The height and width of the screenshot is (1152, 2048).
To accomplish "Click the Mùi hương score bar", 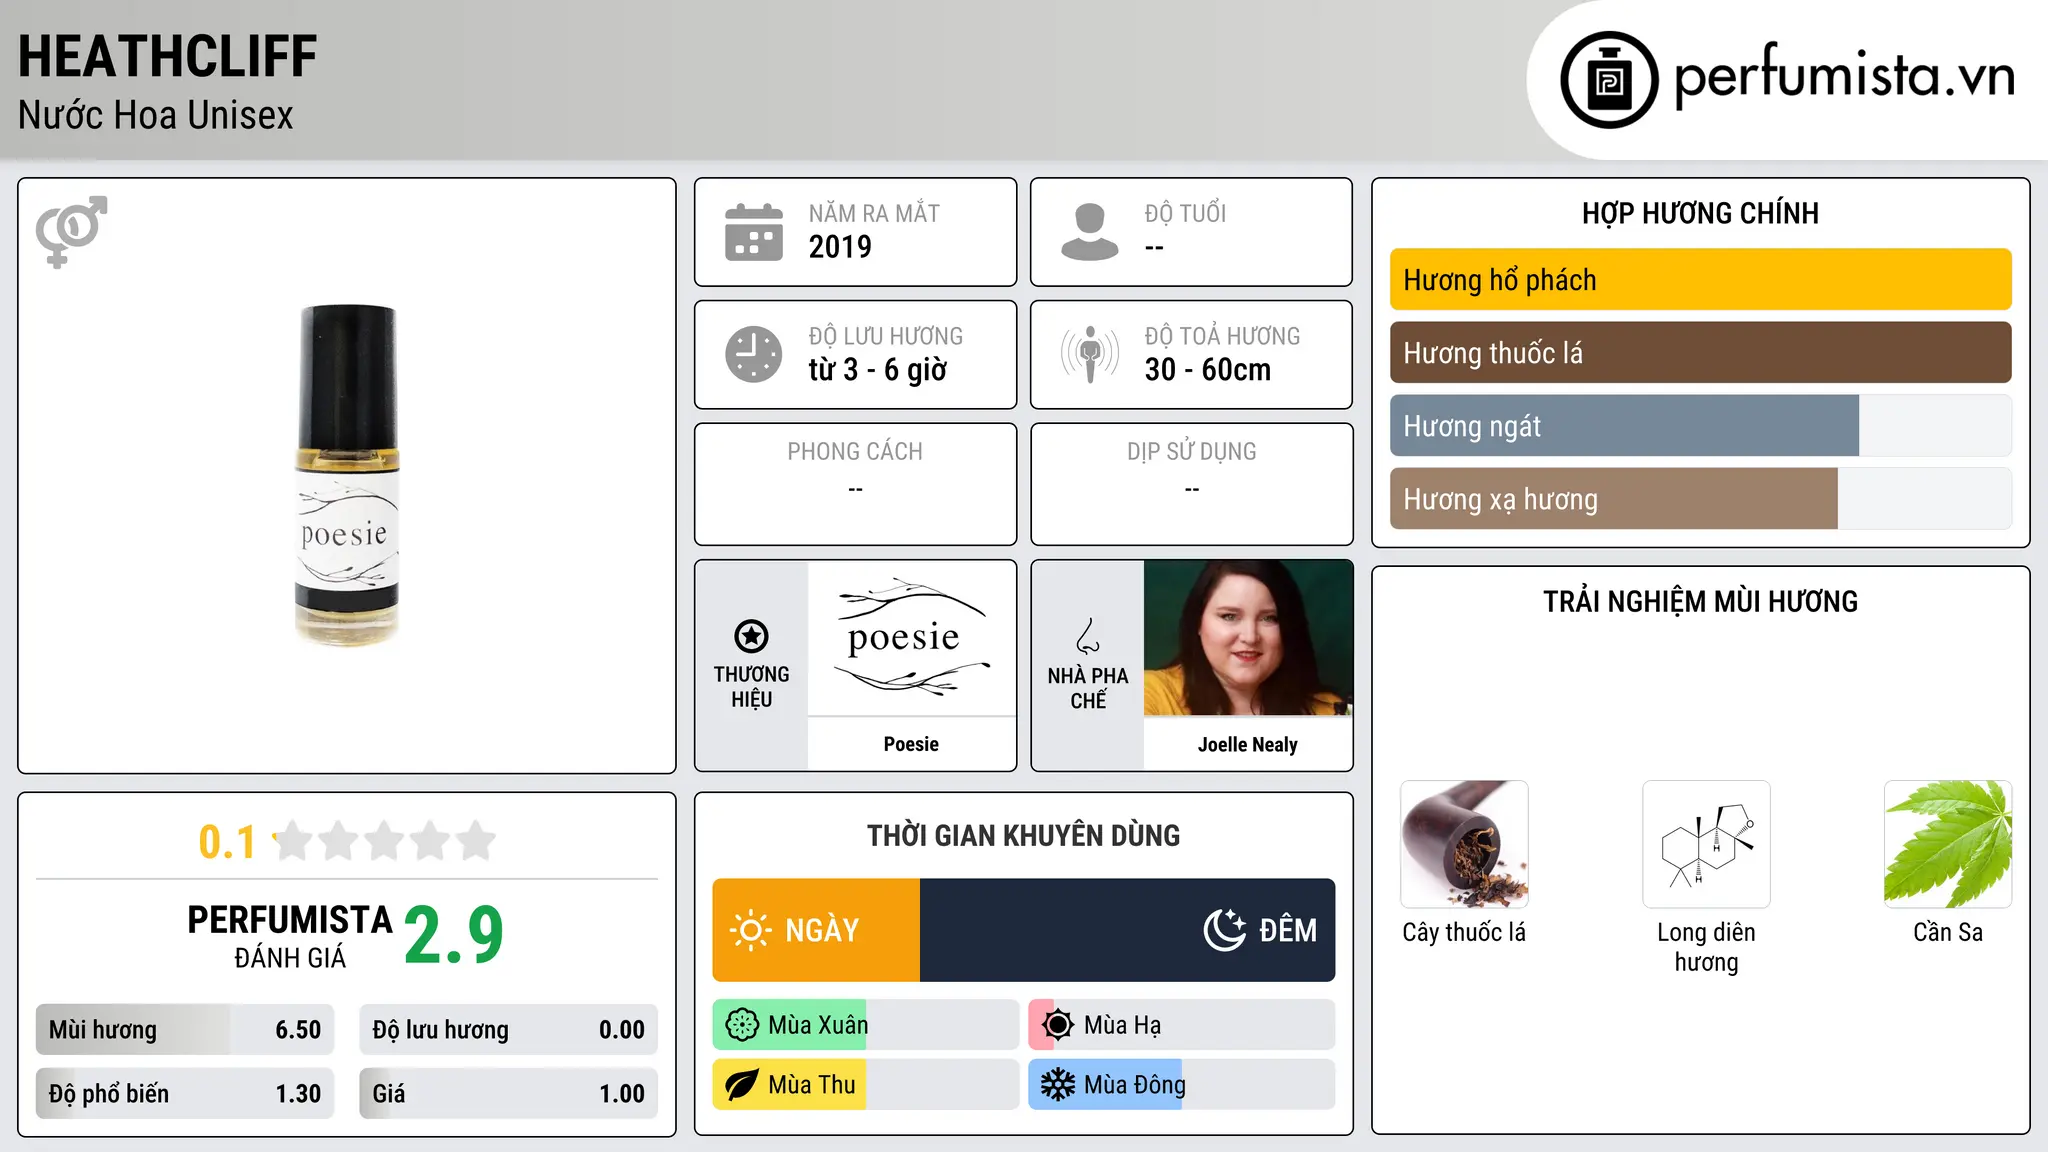I will (185, 1030).
